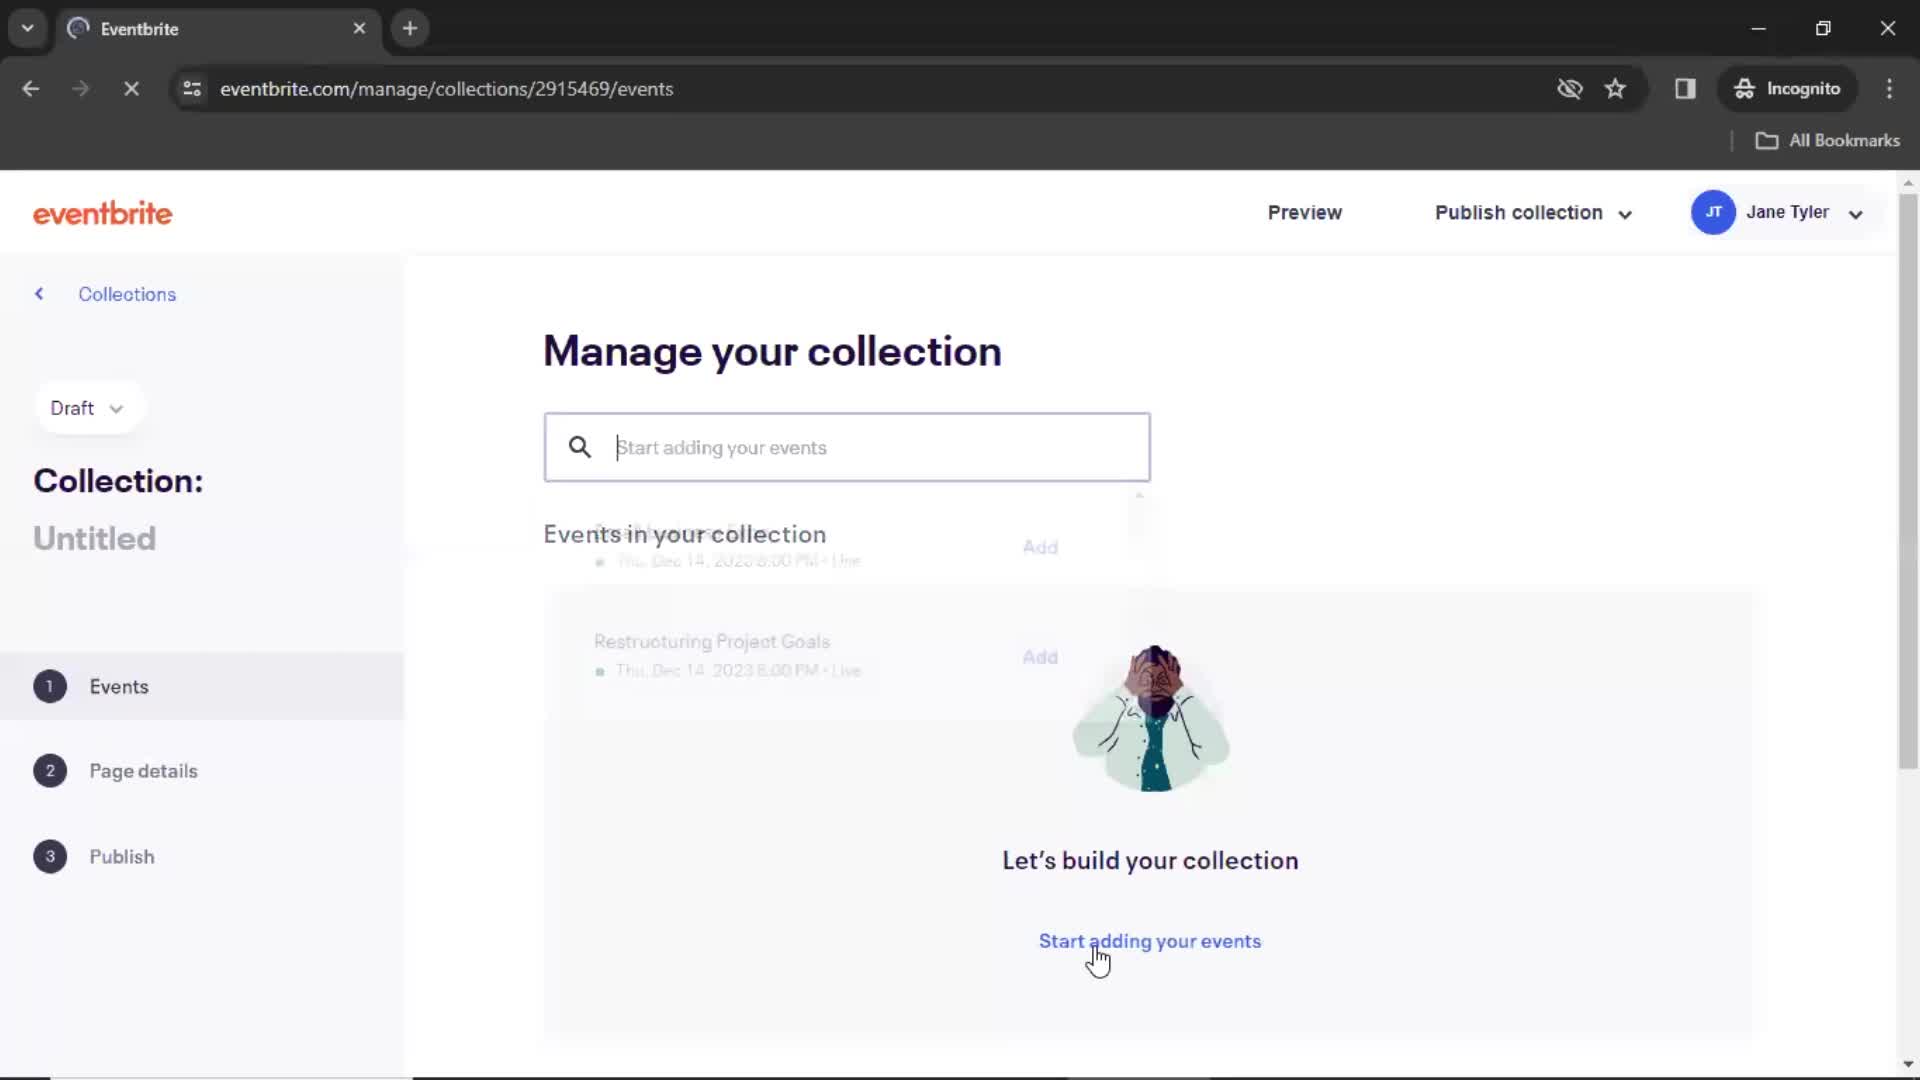
Task: Expand the Draft status dropdown
Action: pos(84,407)
